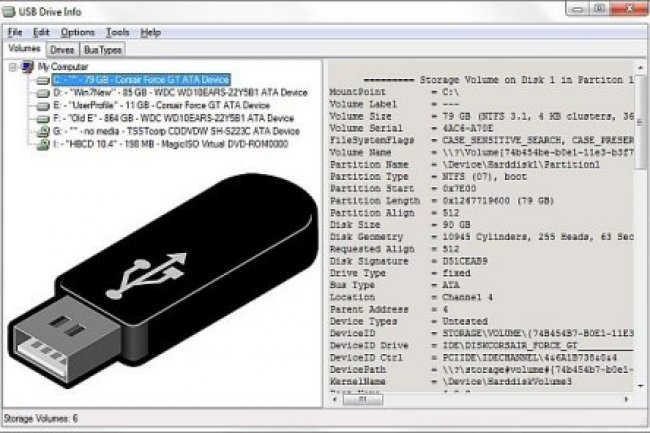This screenshot has height=433, width=650.
Task: Click the Volume Name line
Action: point(481,152)
